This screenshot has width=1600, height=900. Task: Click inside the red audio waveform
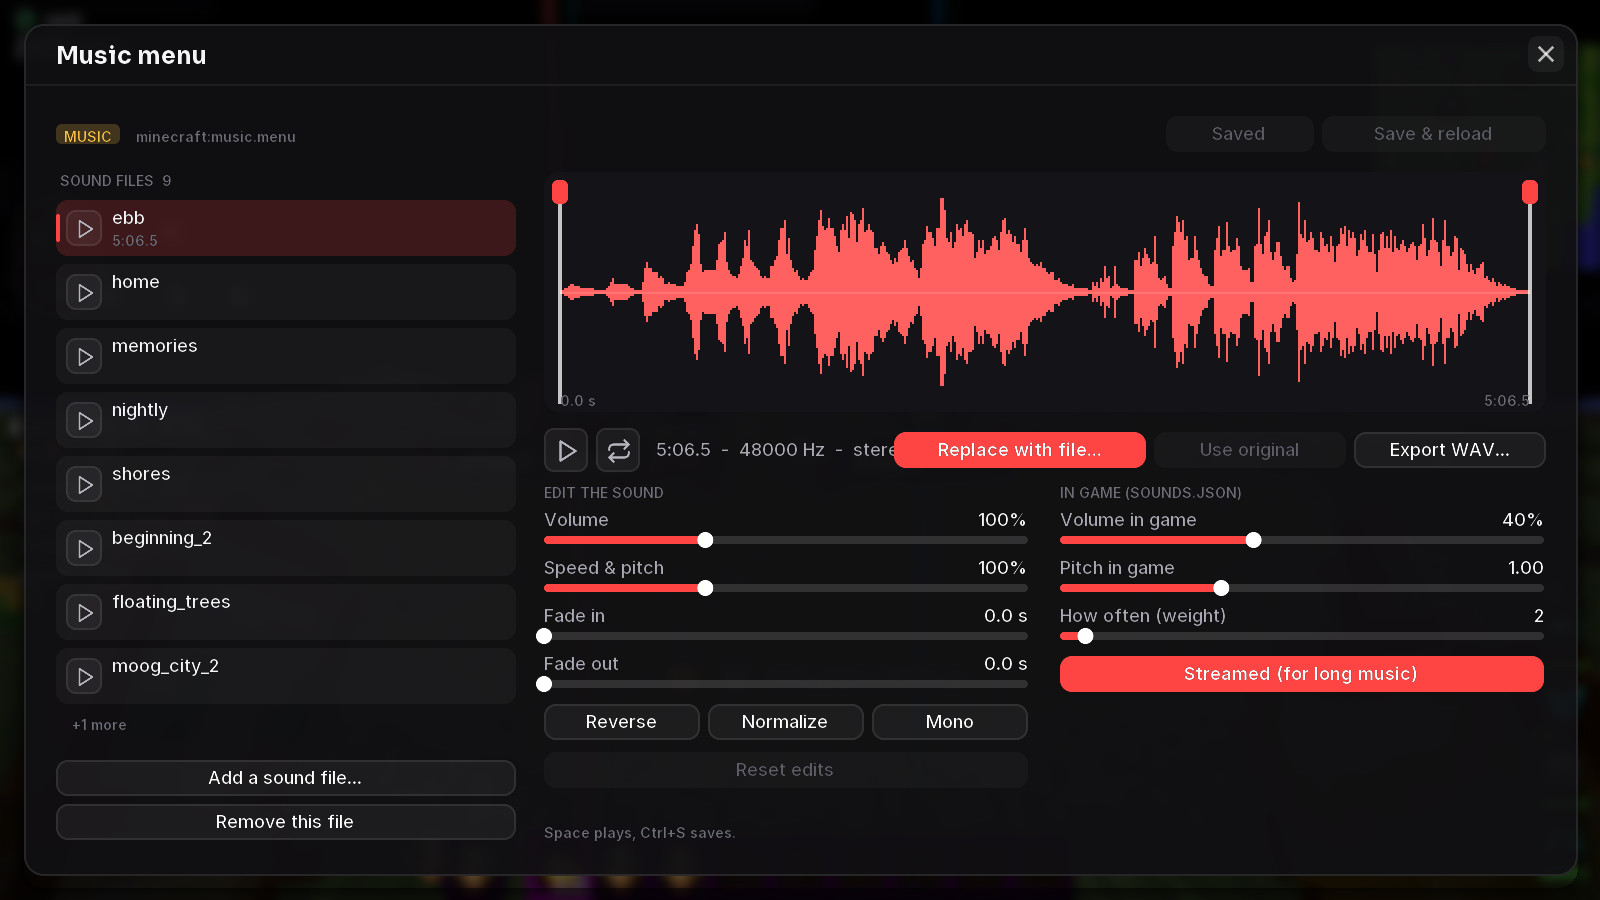point(1045,292)
